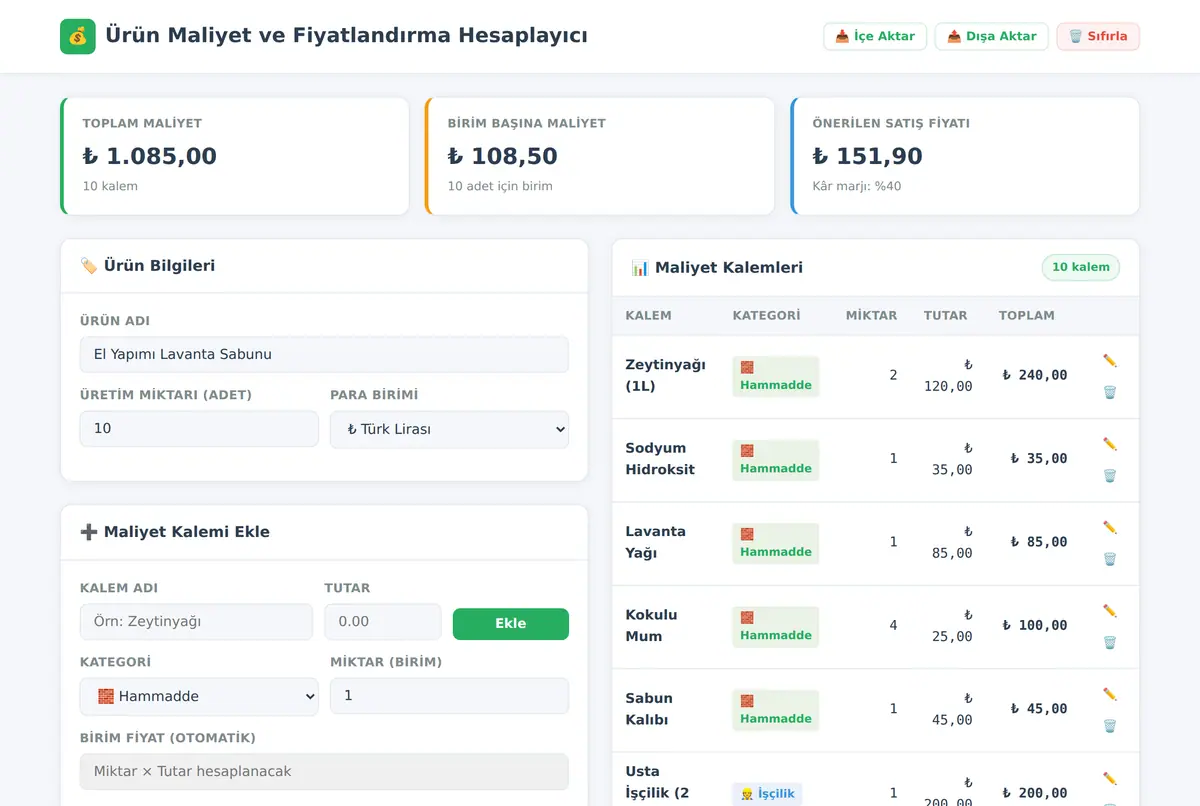1200x806 pixels.
Task: Click the Sodyum Hidroksit item name
Action: tap(660, 458)
